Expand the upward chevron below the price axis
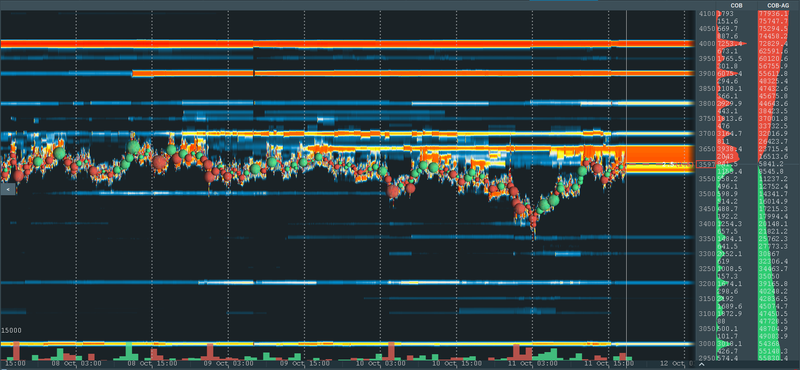This screenshot has width=800, height=370. coord(703,365)
